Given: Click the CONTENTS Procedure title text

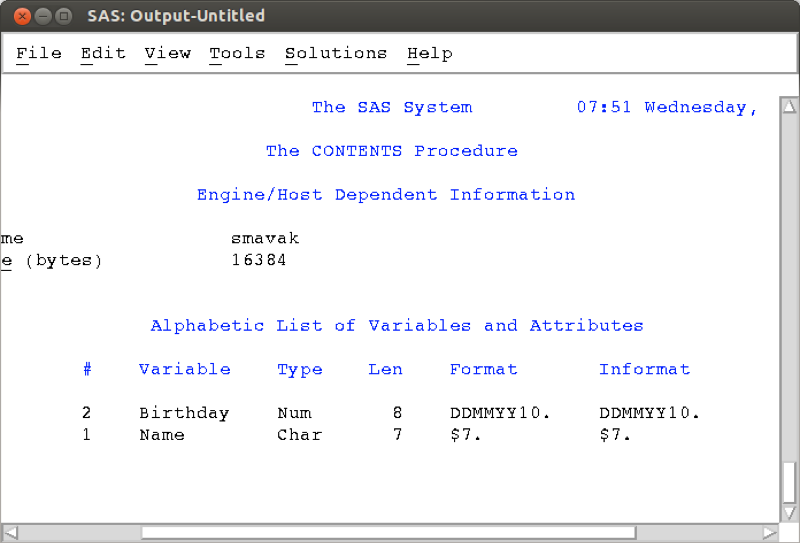Looking at the screenshot, I should coord(392,151).
